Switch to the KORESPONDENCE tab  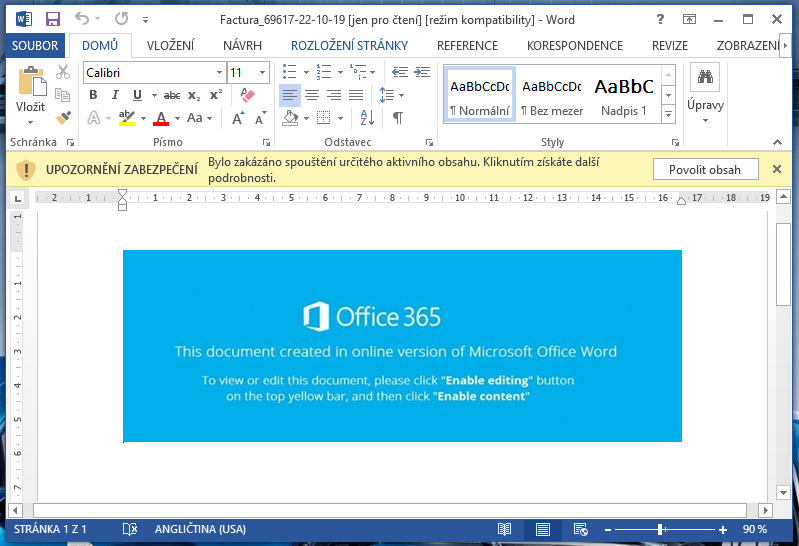575,45
